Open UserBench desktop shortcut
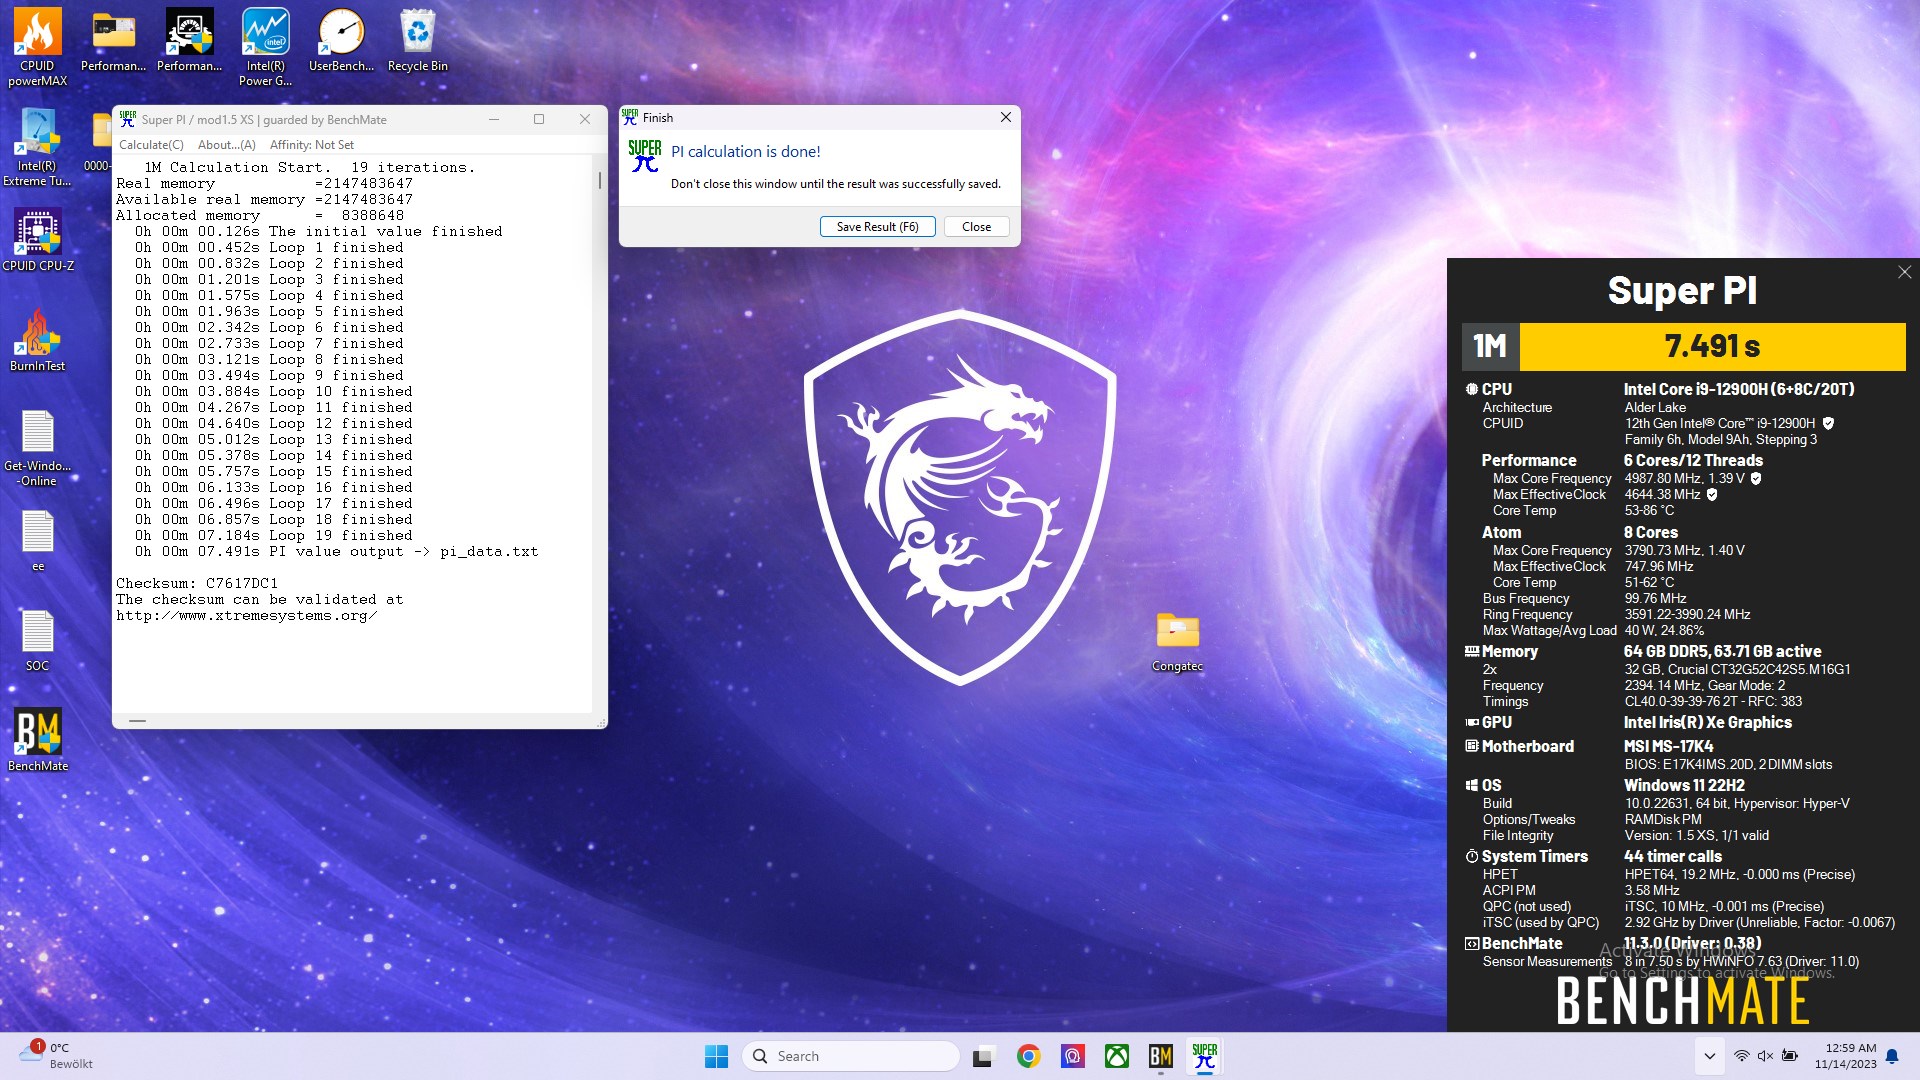The image size is (1920, 1080). [341, 40]
